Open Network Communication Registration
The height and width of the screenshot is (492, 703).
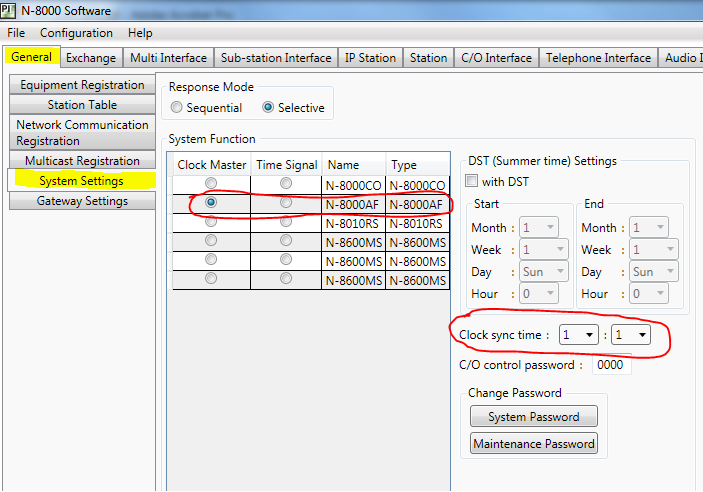click(x=82, y=133)
